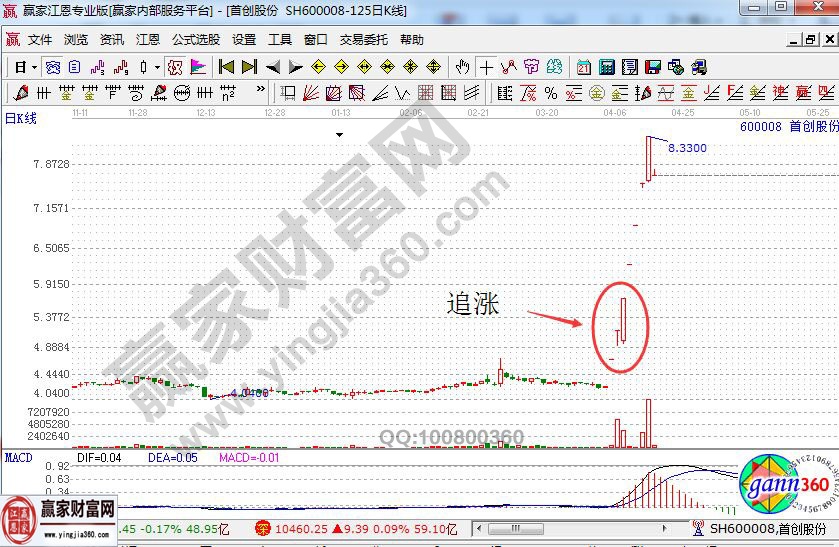
Task: Select the percent sign drawing tool
Action: pyautogui.click(x=550, y=93)
